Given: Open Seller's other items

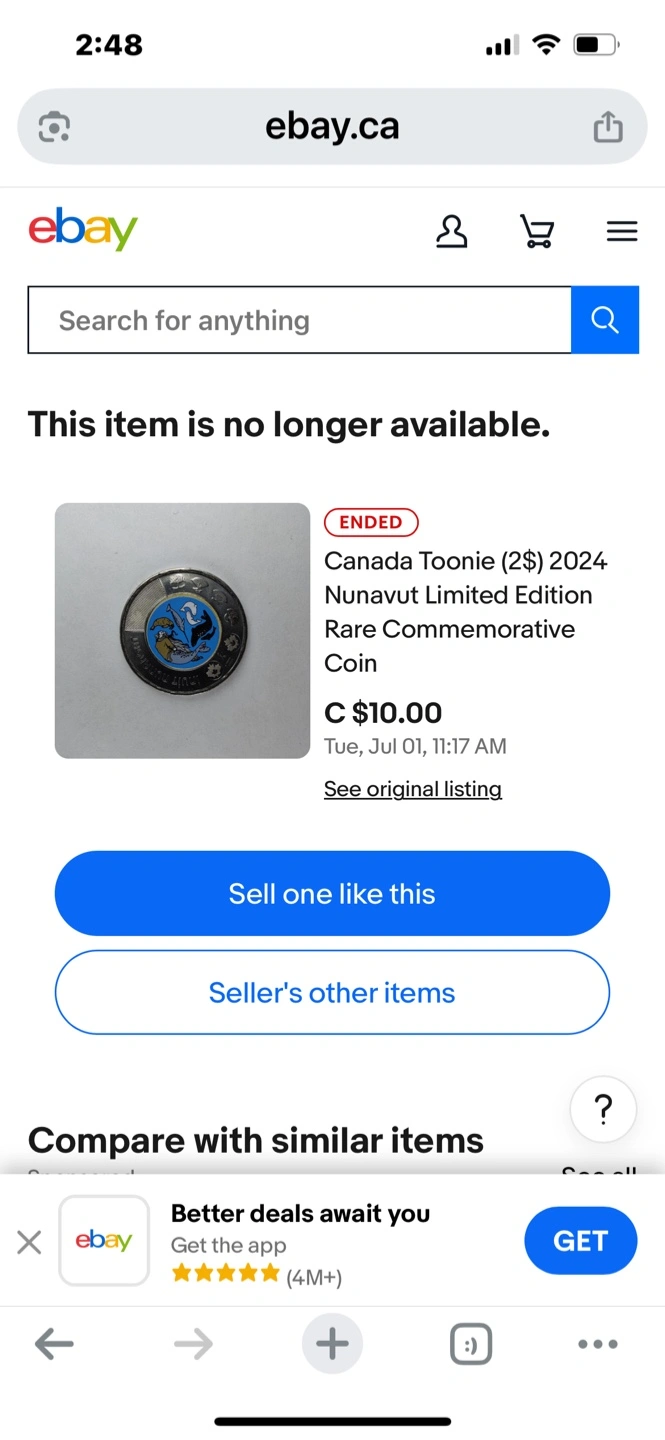Looking at the screenshot, I should [x=332, y=992].
